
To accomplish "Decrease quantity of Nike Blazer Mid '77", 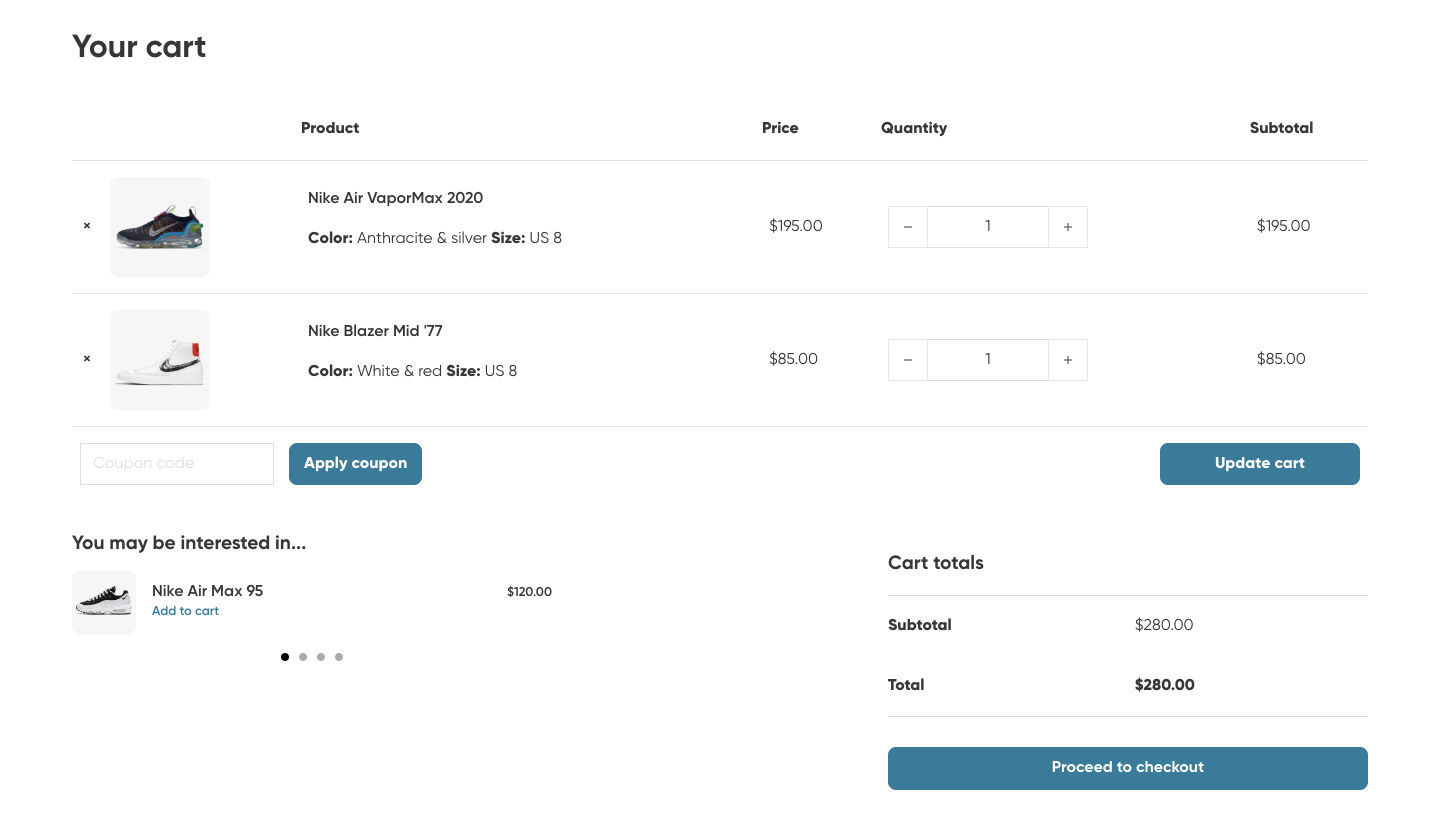I will coord(908,360).
